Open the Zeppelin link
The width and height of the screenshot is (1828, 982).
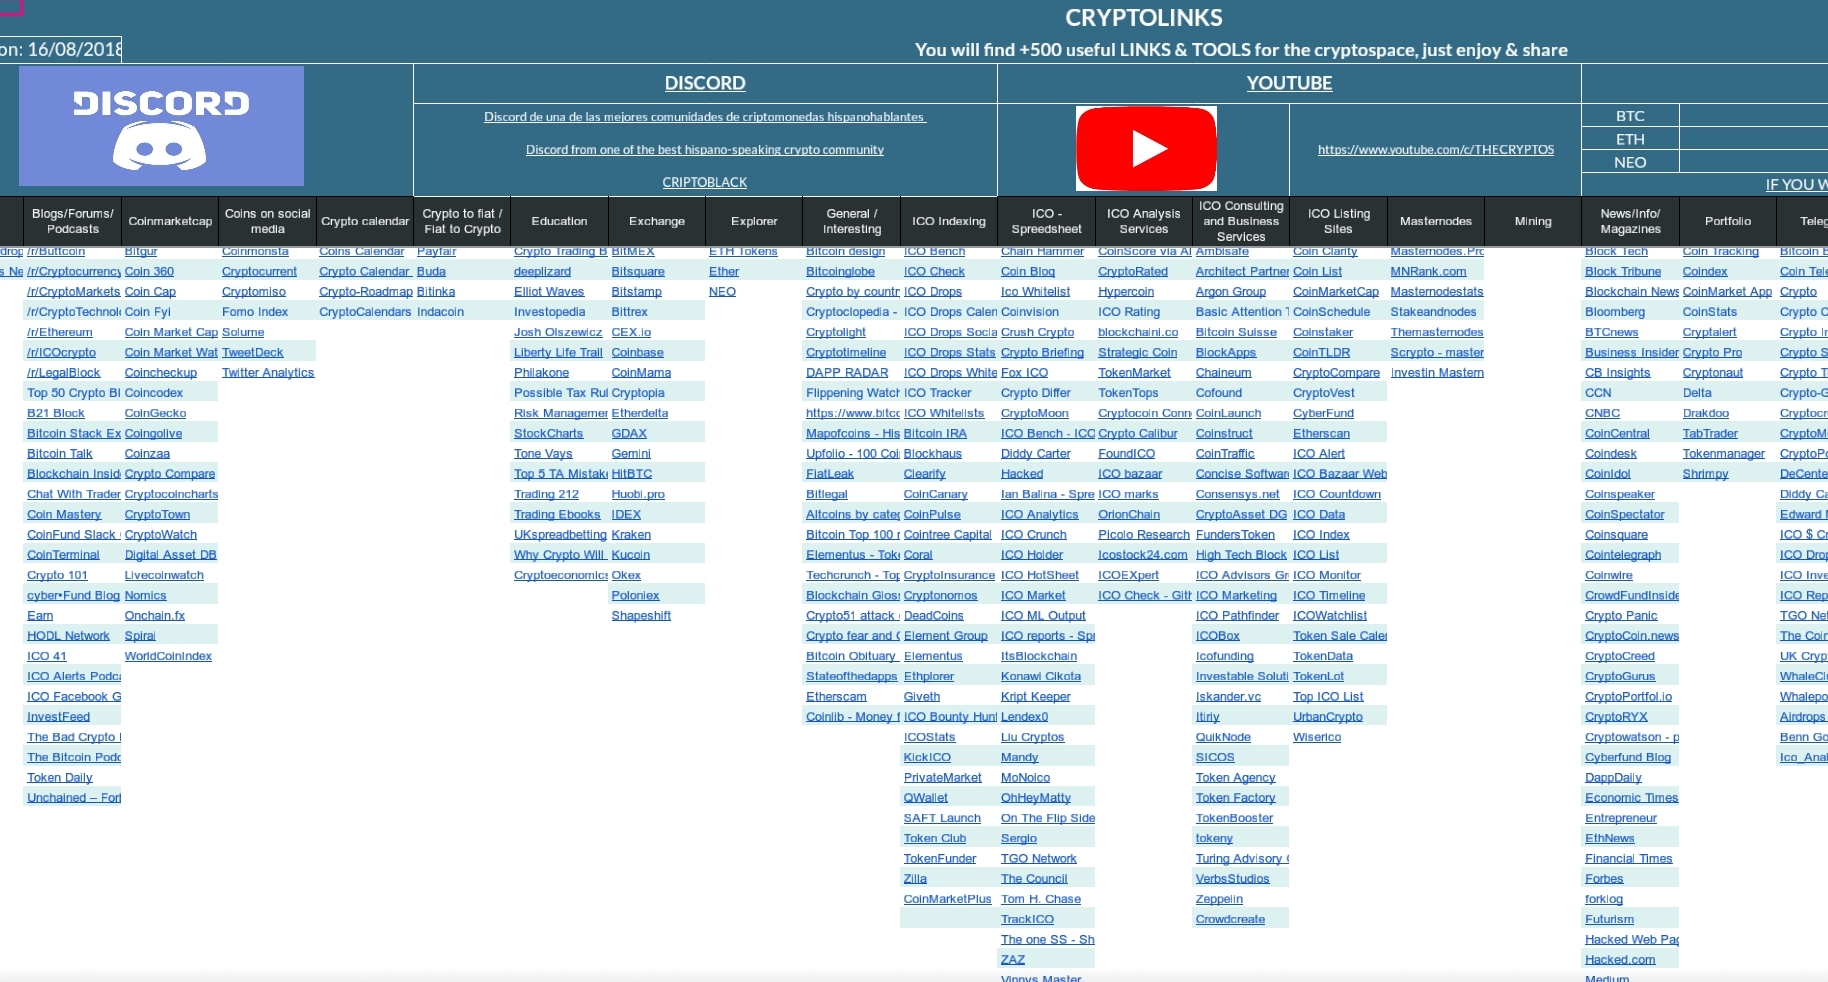point(1219,899)
